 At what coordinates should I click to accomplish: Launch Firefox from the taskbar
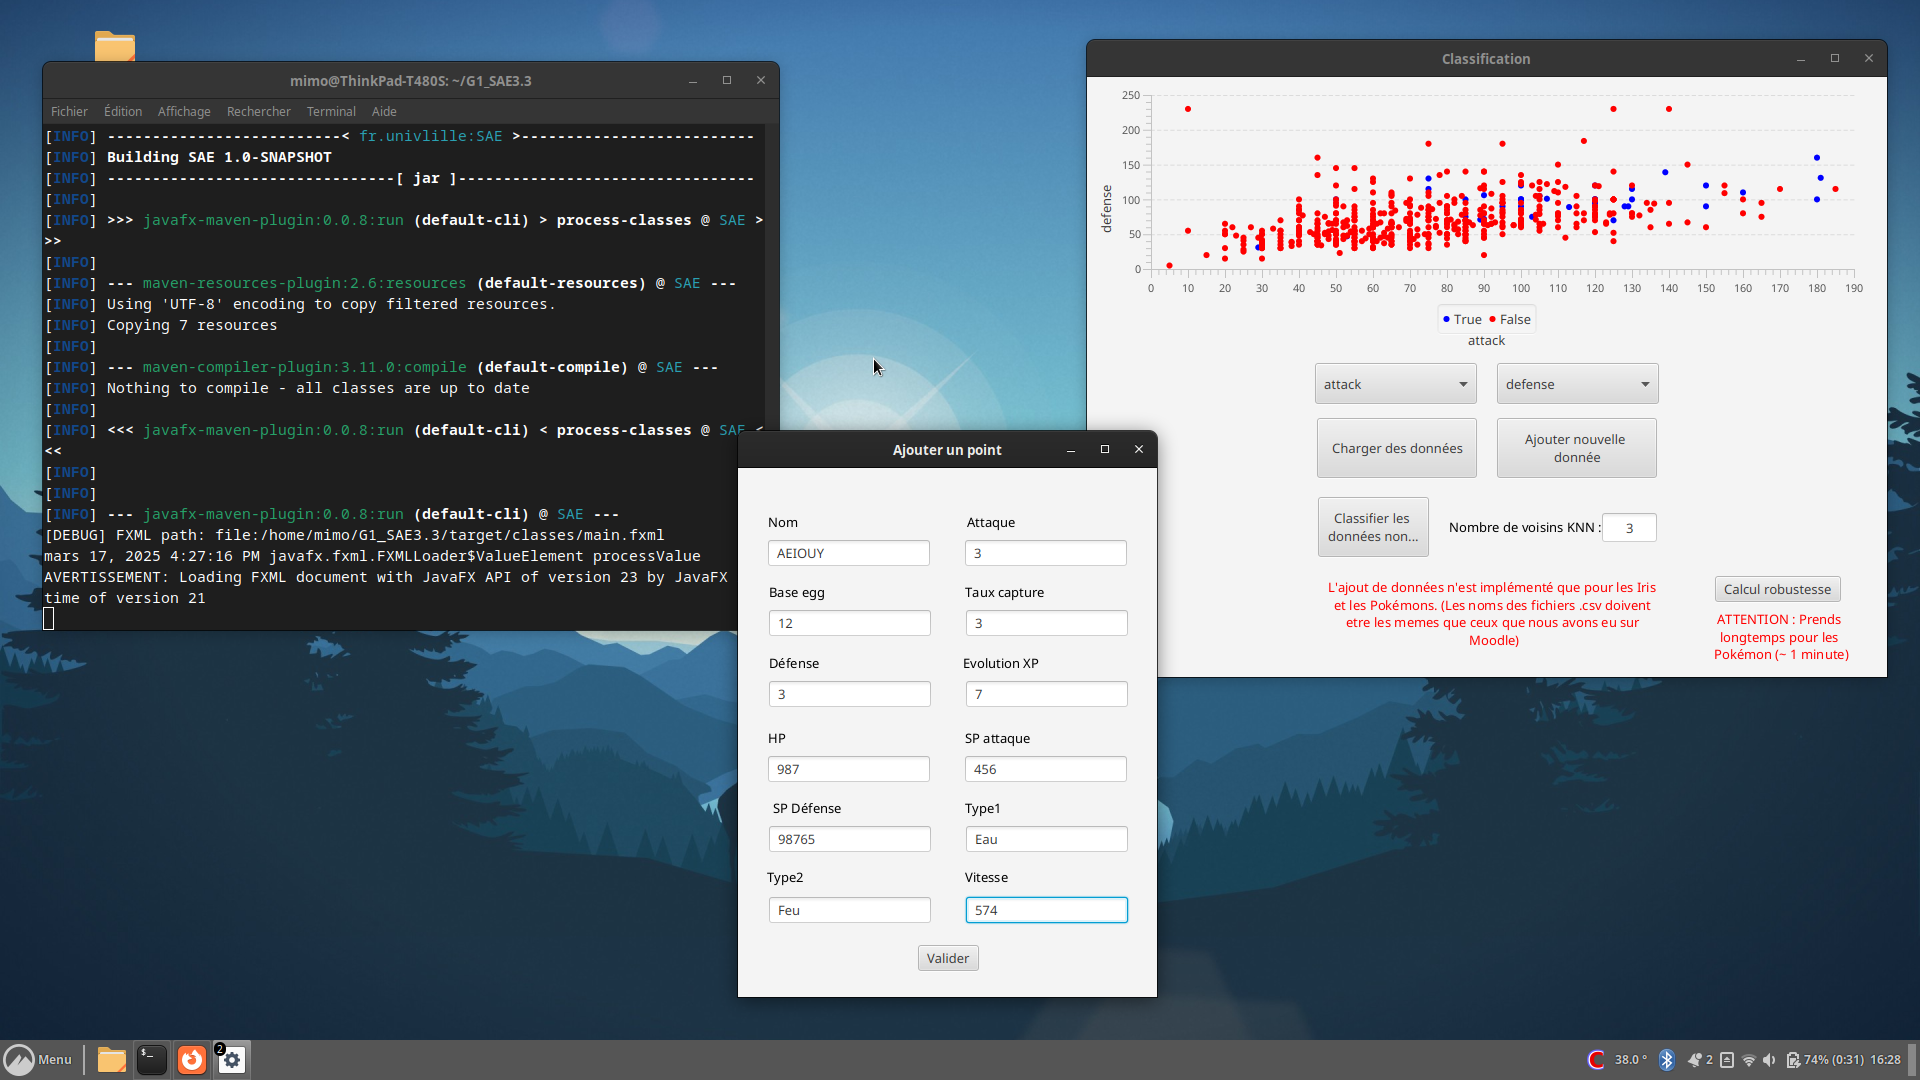point(191,1060)
